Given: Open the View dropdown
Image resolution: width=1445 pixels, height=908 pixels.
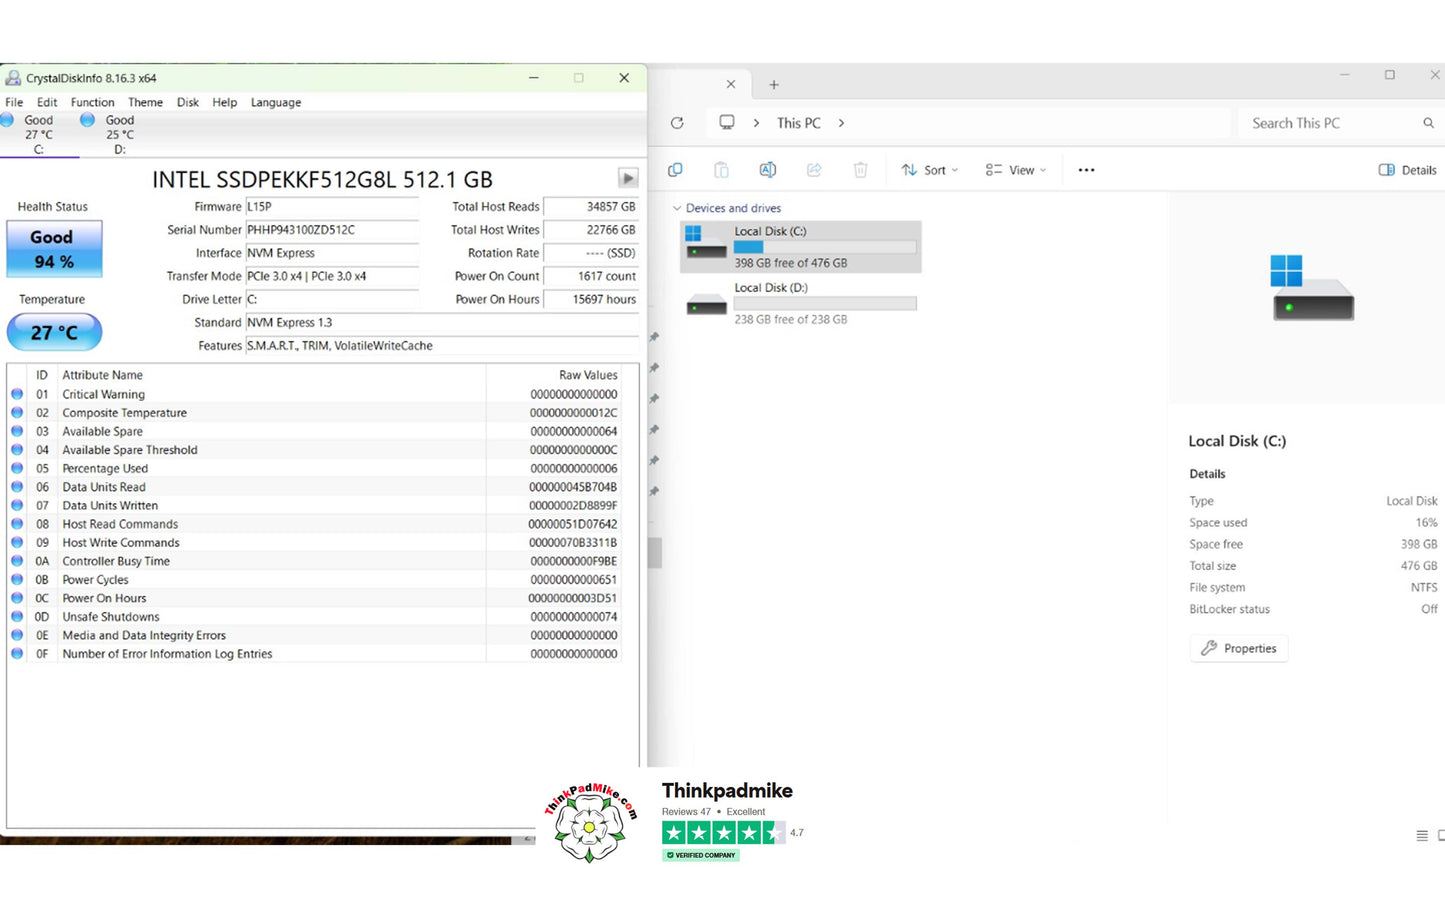Looking at the screenshot, I should click(x=1016, y=170).
